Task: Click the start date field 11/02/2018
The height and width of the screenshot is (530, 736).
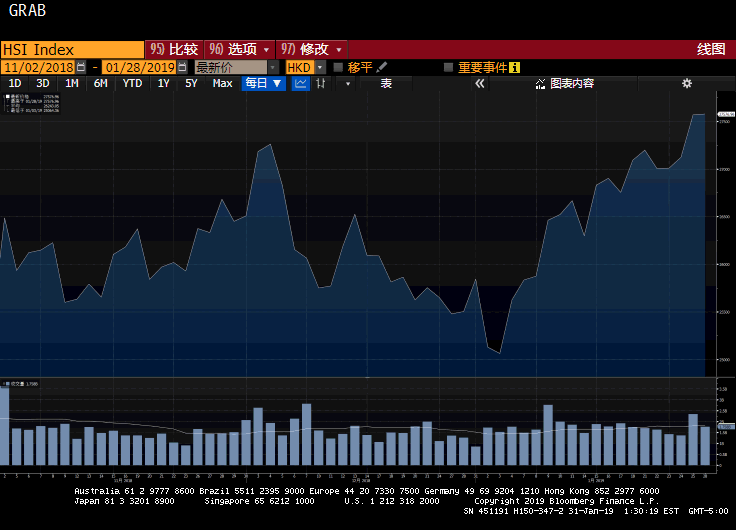Action: [x=38, y=67]
